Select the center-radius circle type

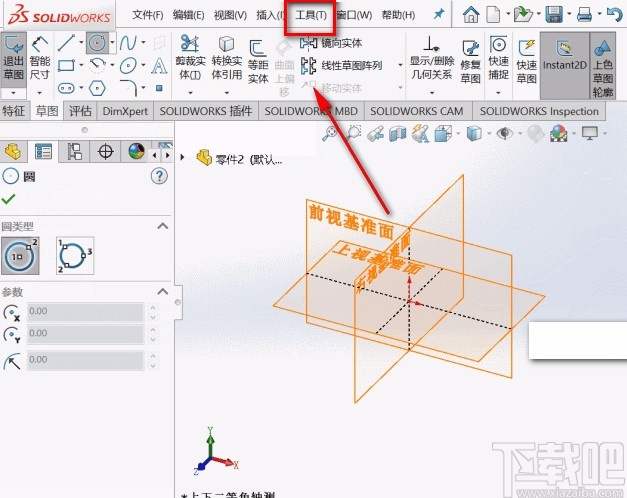[20, 256]
